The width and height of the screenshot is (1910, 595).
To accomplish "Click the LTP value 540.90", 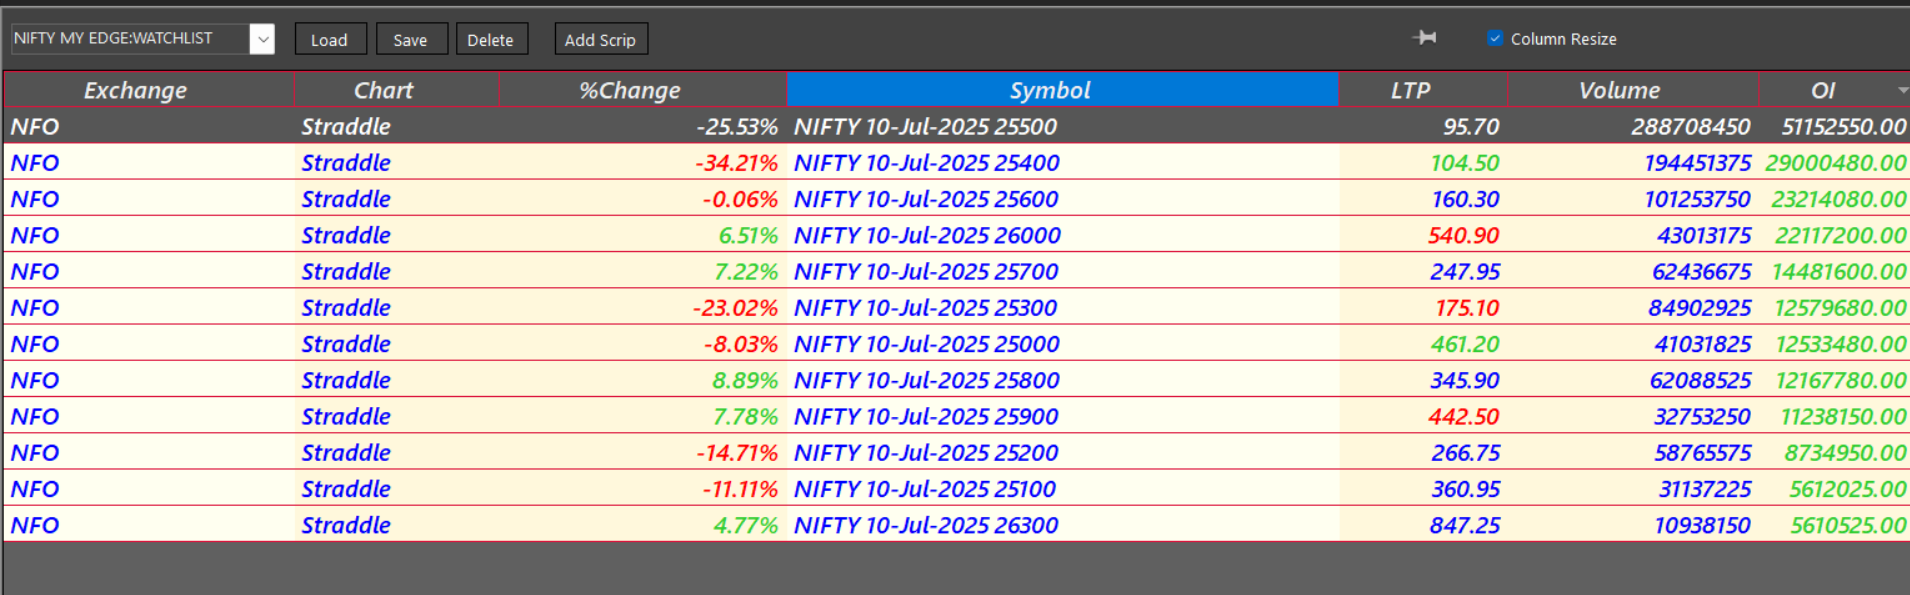I will [x=1464, y=235].
